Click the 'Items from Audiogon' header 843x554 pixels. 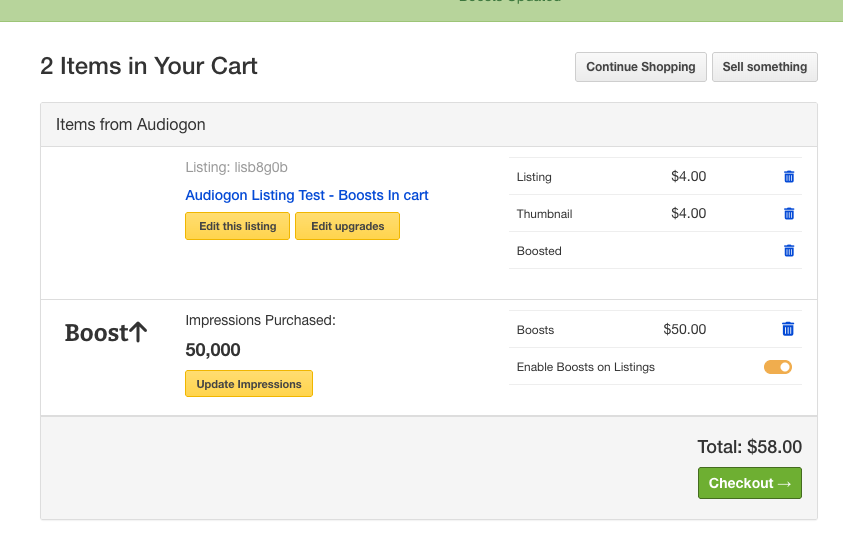pyautogui.click(x=131, y=124)
